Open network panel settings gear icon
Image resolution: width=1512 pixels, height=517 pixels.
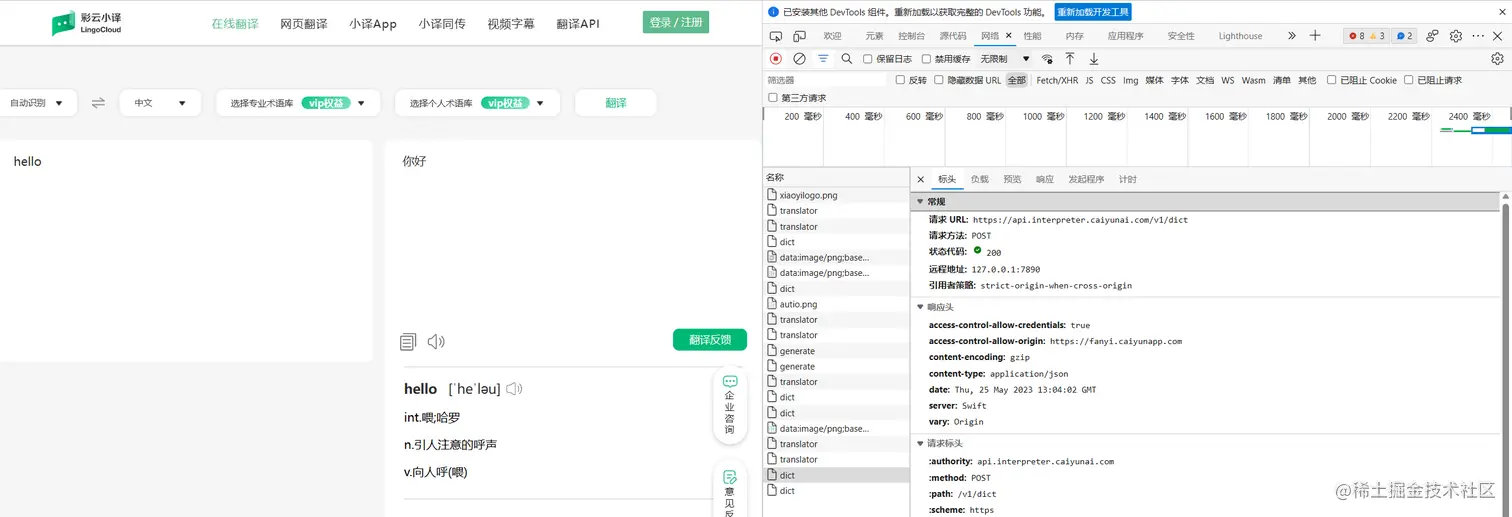pyautogui.click(x=1497, y=59)
